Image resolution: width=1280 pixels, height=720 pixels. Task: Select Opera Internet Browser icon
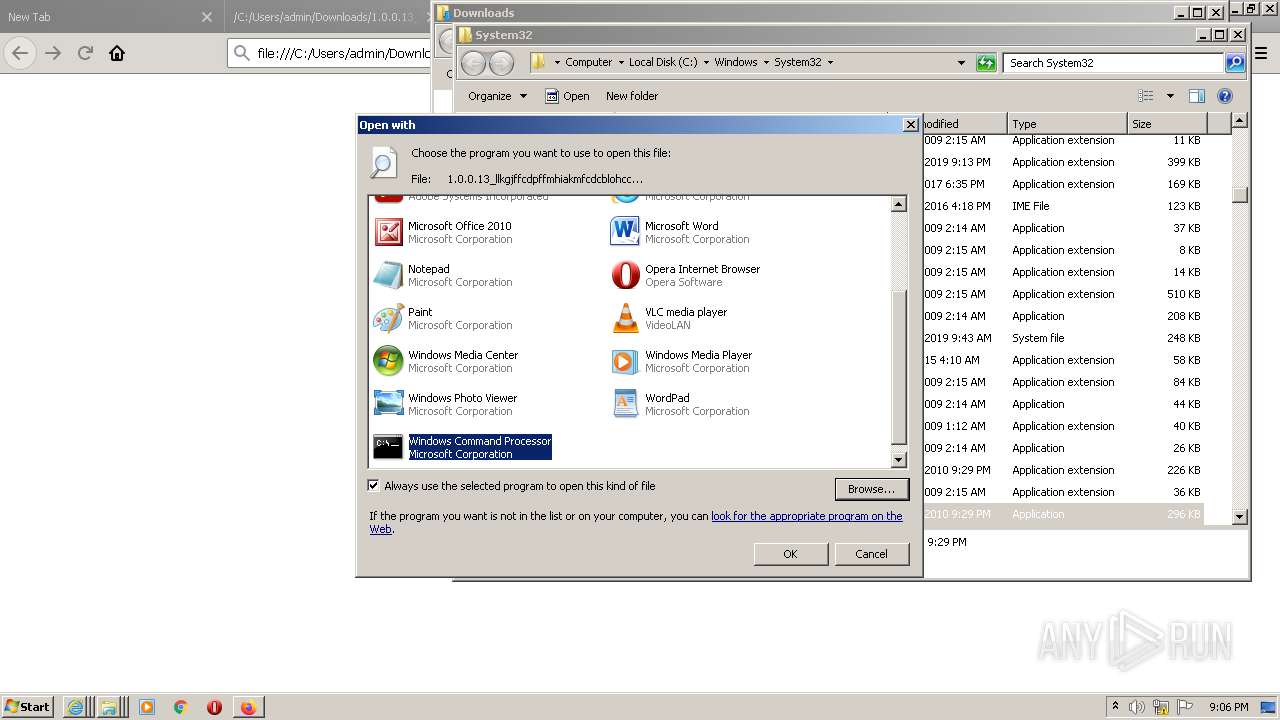(x=625, y=275)
